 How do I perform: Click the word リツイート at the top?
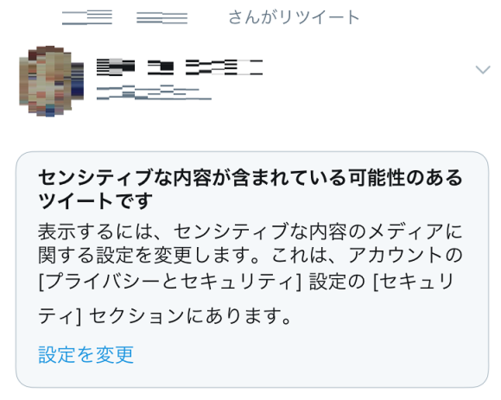(x=320, y=17)
